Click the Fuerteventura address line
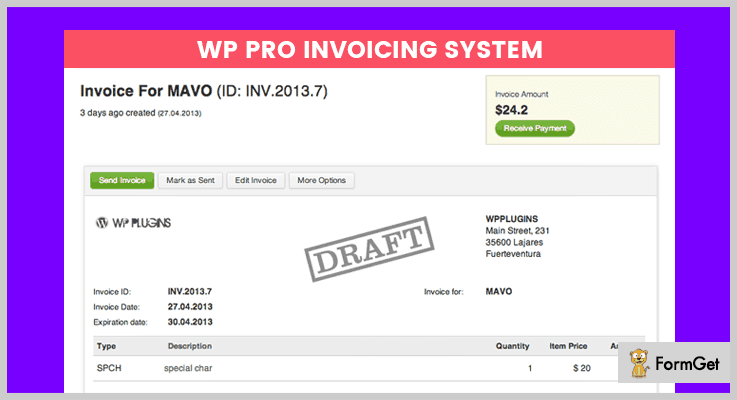This screenshot has height=400, width=737. [x=513, y=254]
